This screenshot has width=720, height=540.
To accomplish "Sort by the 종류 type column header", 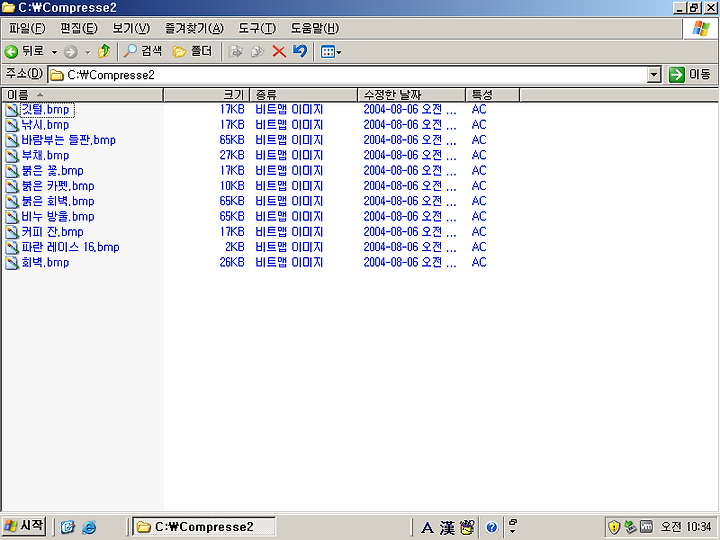I will pyautogui.click(x=304, y=95).
